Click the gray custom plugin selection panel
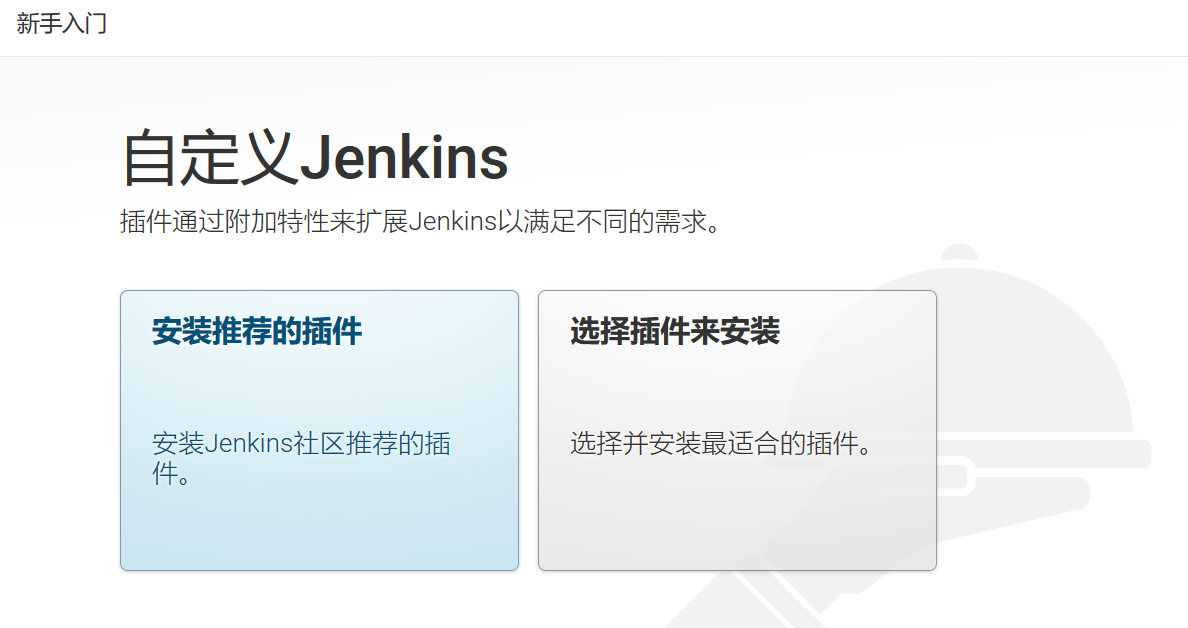 737,430
